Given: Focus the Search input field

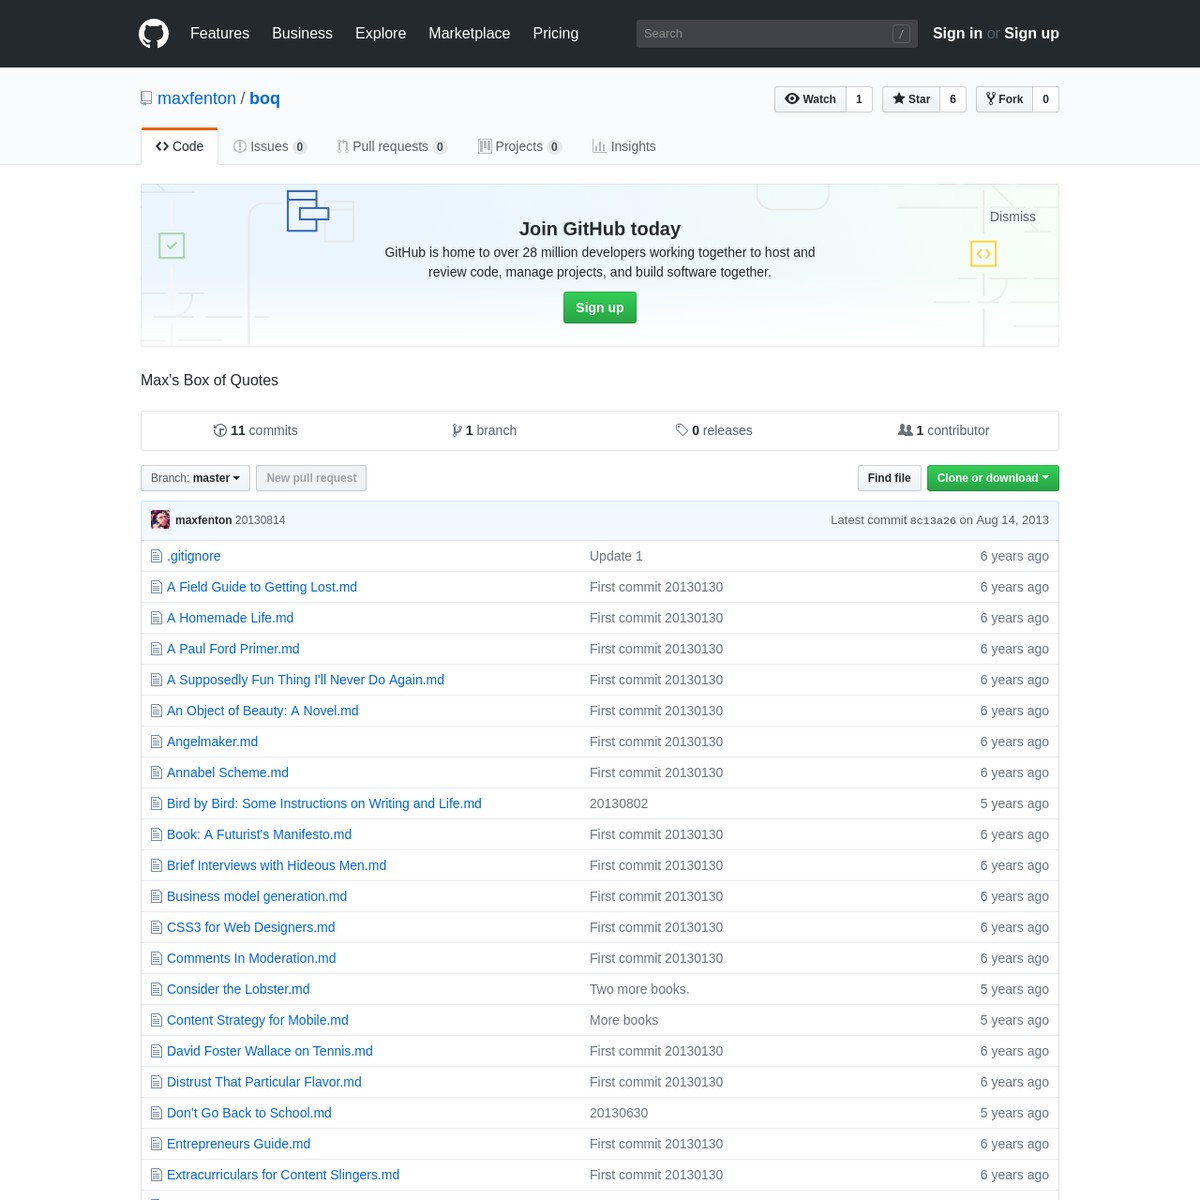Looking at the screenshot, I should [x=776, y=33].
